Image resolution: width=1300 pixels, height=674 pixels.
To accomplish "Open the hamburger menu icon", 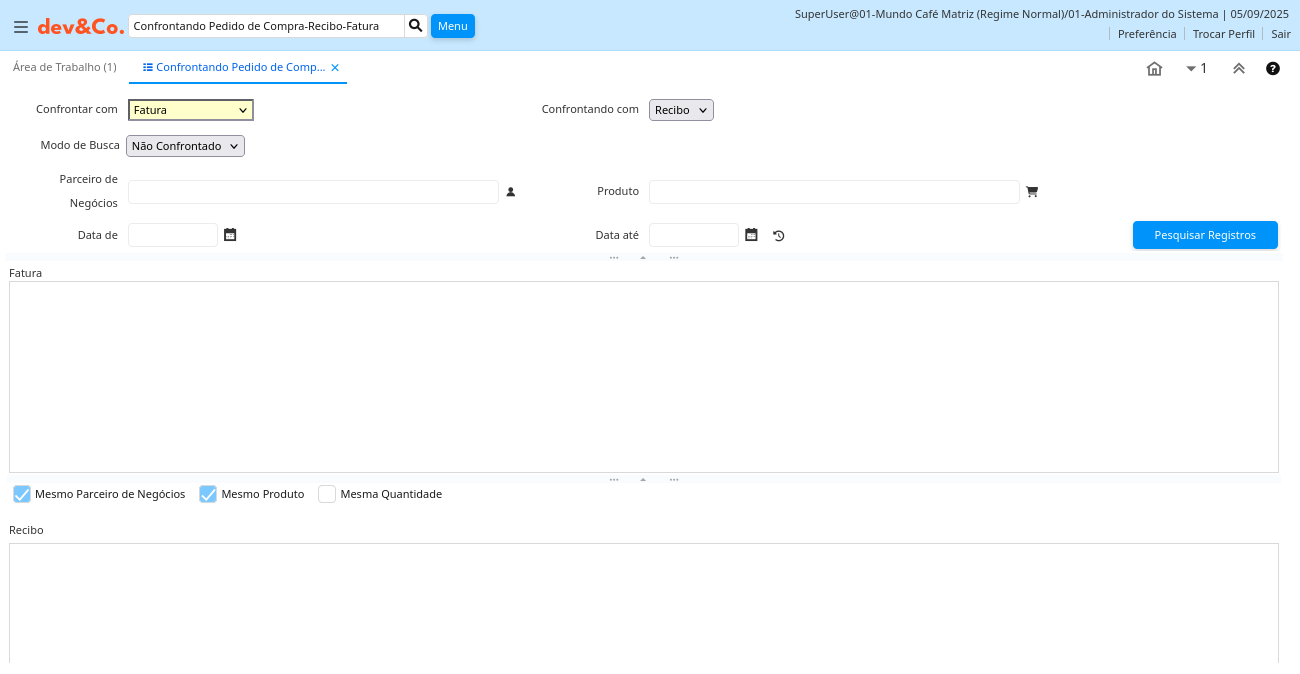I will tap(20, 27).
